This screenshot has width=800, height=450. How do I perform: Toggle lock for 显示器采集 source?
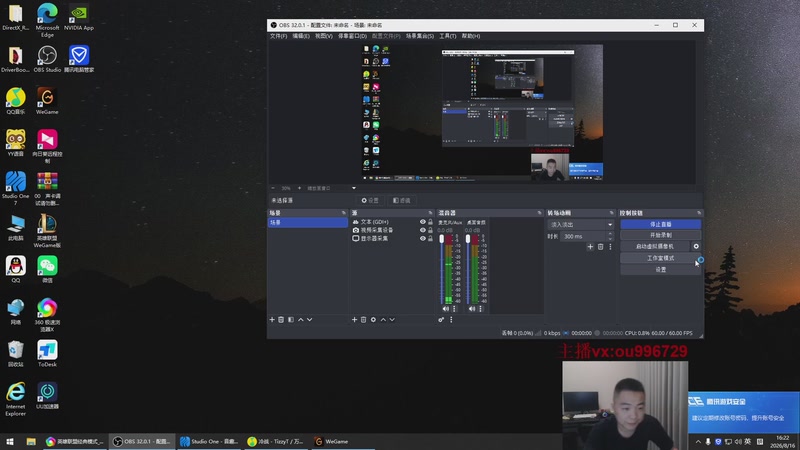(430, 238)
